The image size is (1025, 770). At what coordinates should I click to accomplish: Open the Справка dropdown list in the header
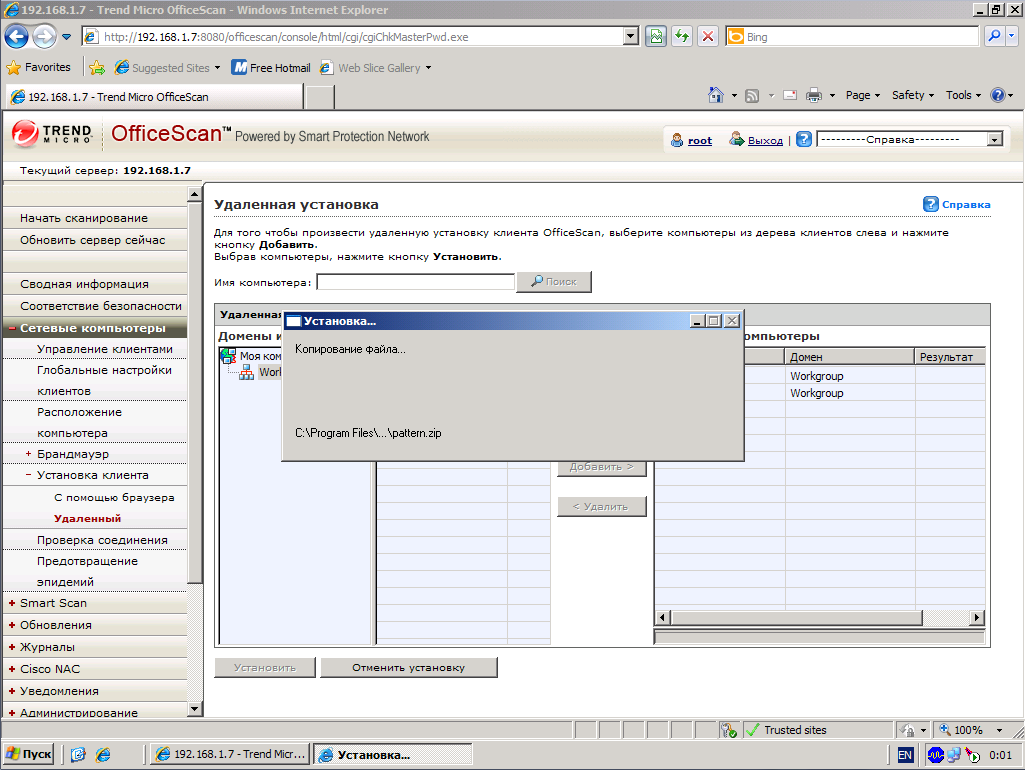point(911,139)
